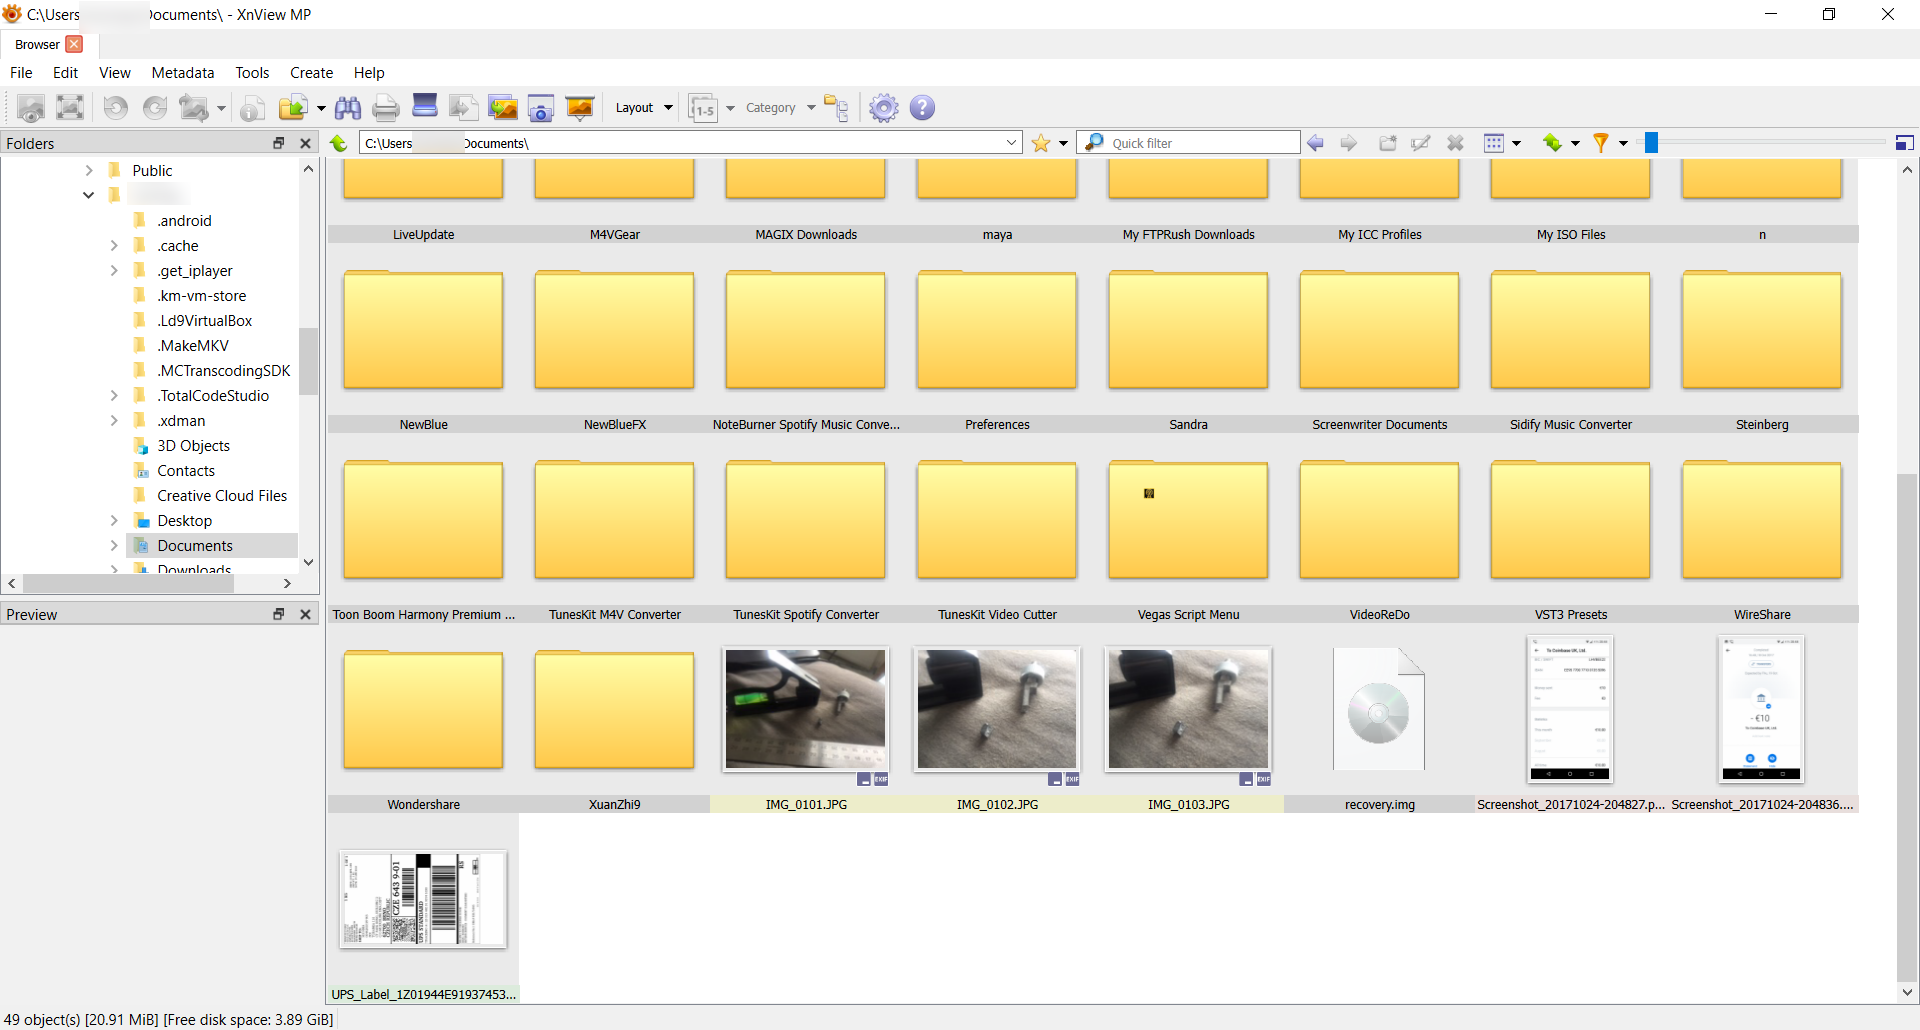Select the recovery.img file
1920x1030 pixels.
pos(1379,709)
